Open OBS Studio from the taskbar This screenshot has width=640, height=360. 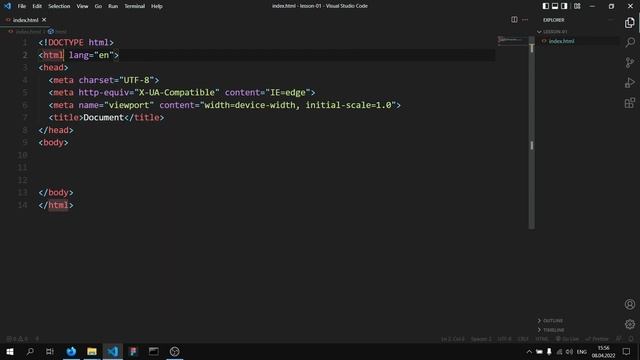174,351
